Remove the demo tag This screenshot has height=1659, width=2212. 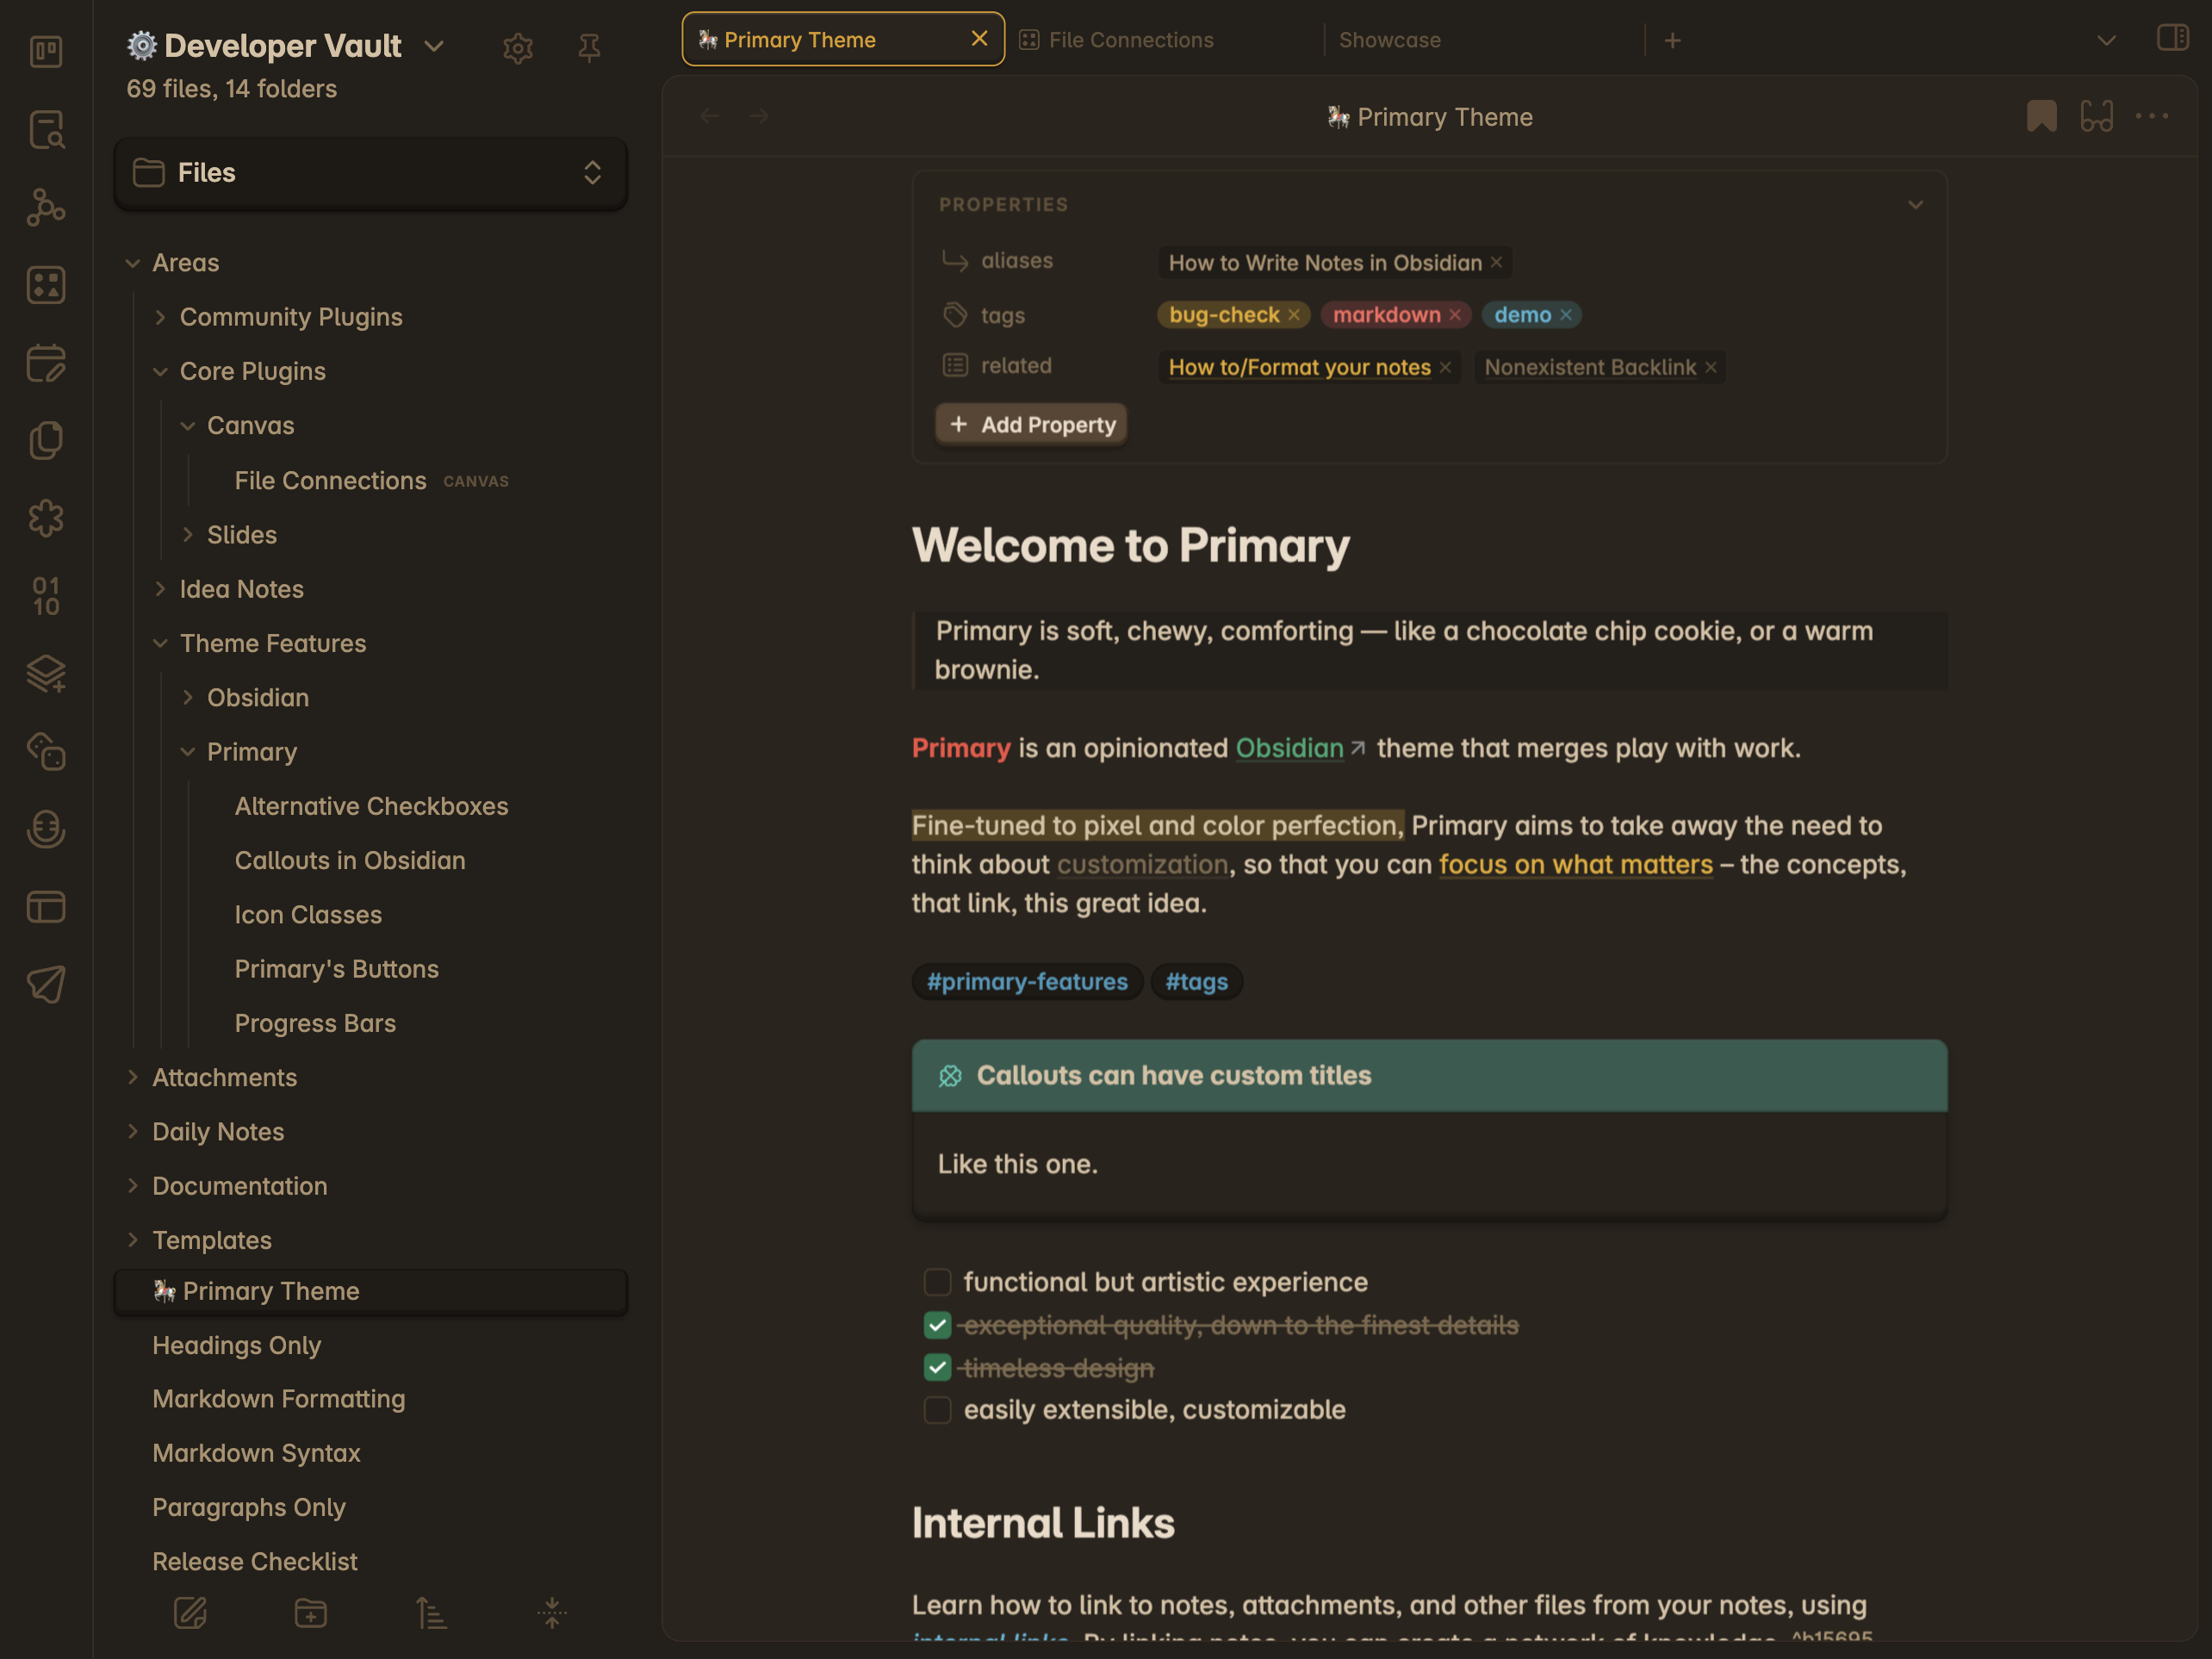point(1566,315)
